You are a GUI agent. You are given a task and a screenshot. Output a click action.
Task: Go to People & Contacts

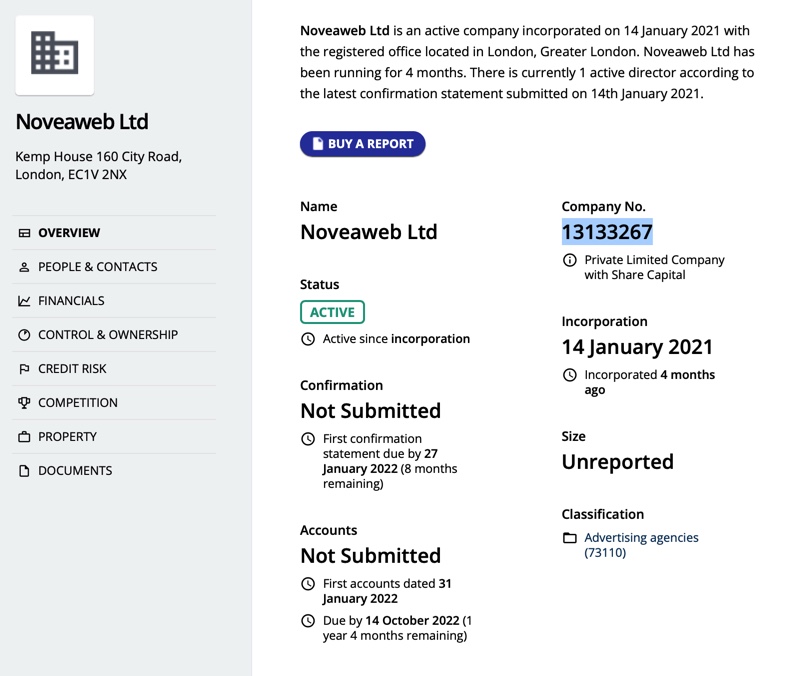coord(114,267)
